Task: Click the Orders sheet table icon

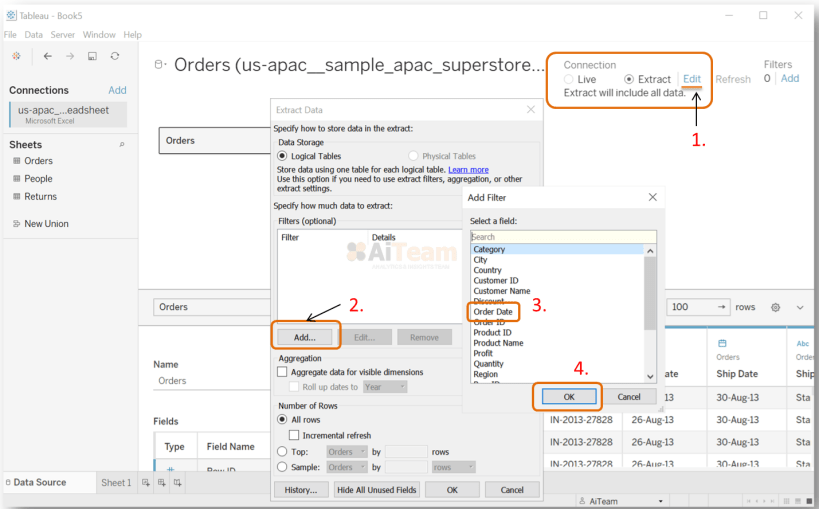Action: click(17, 160)
